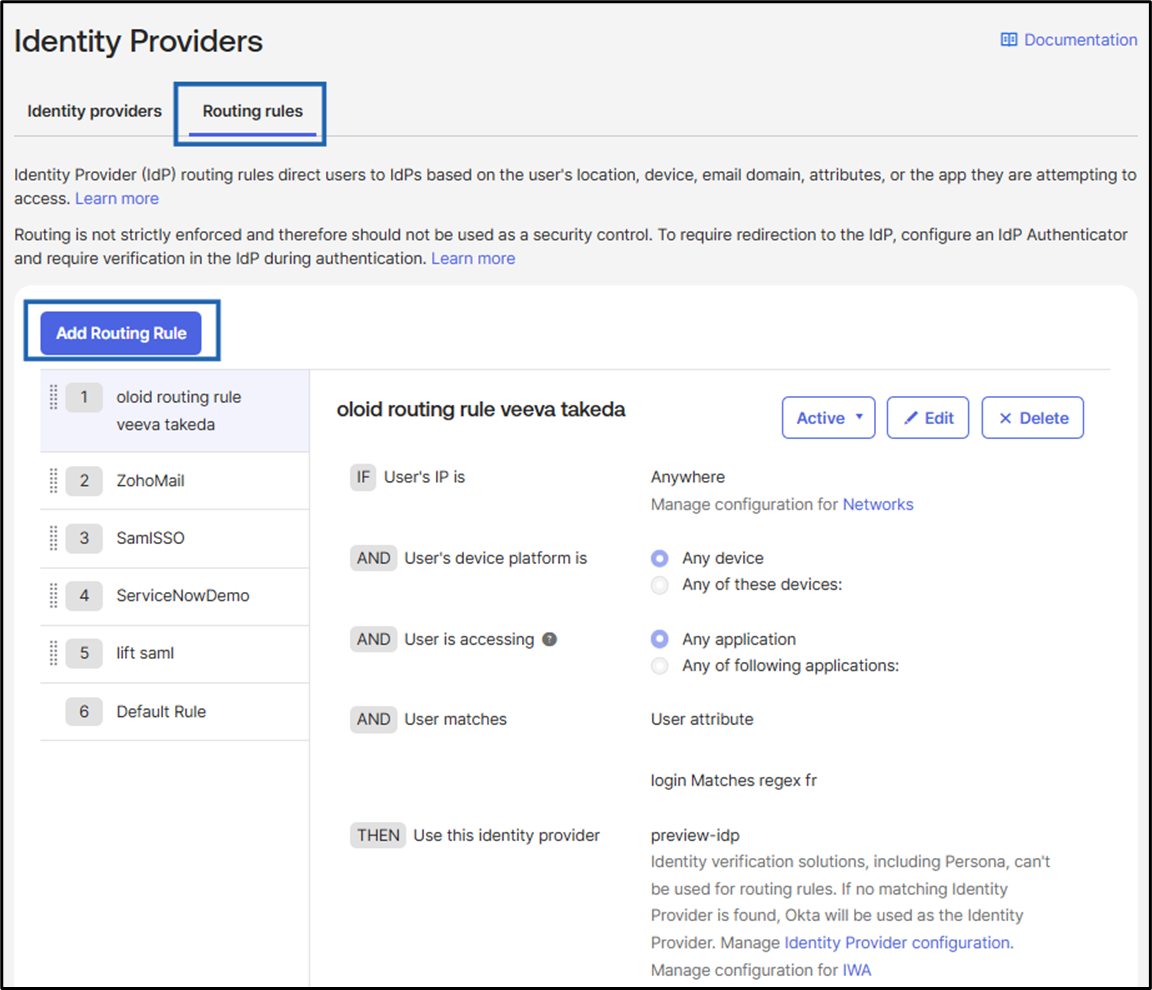
Task: Click pencil icon in Edit button
Action: pos(911,418)
